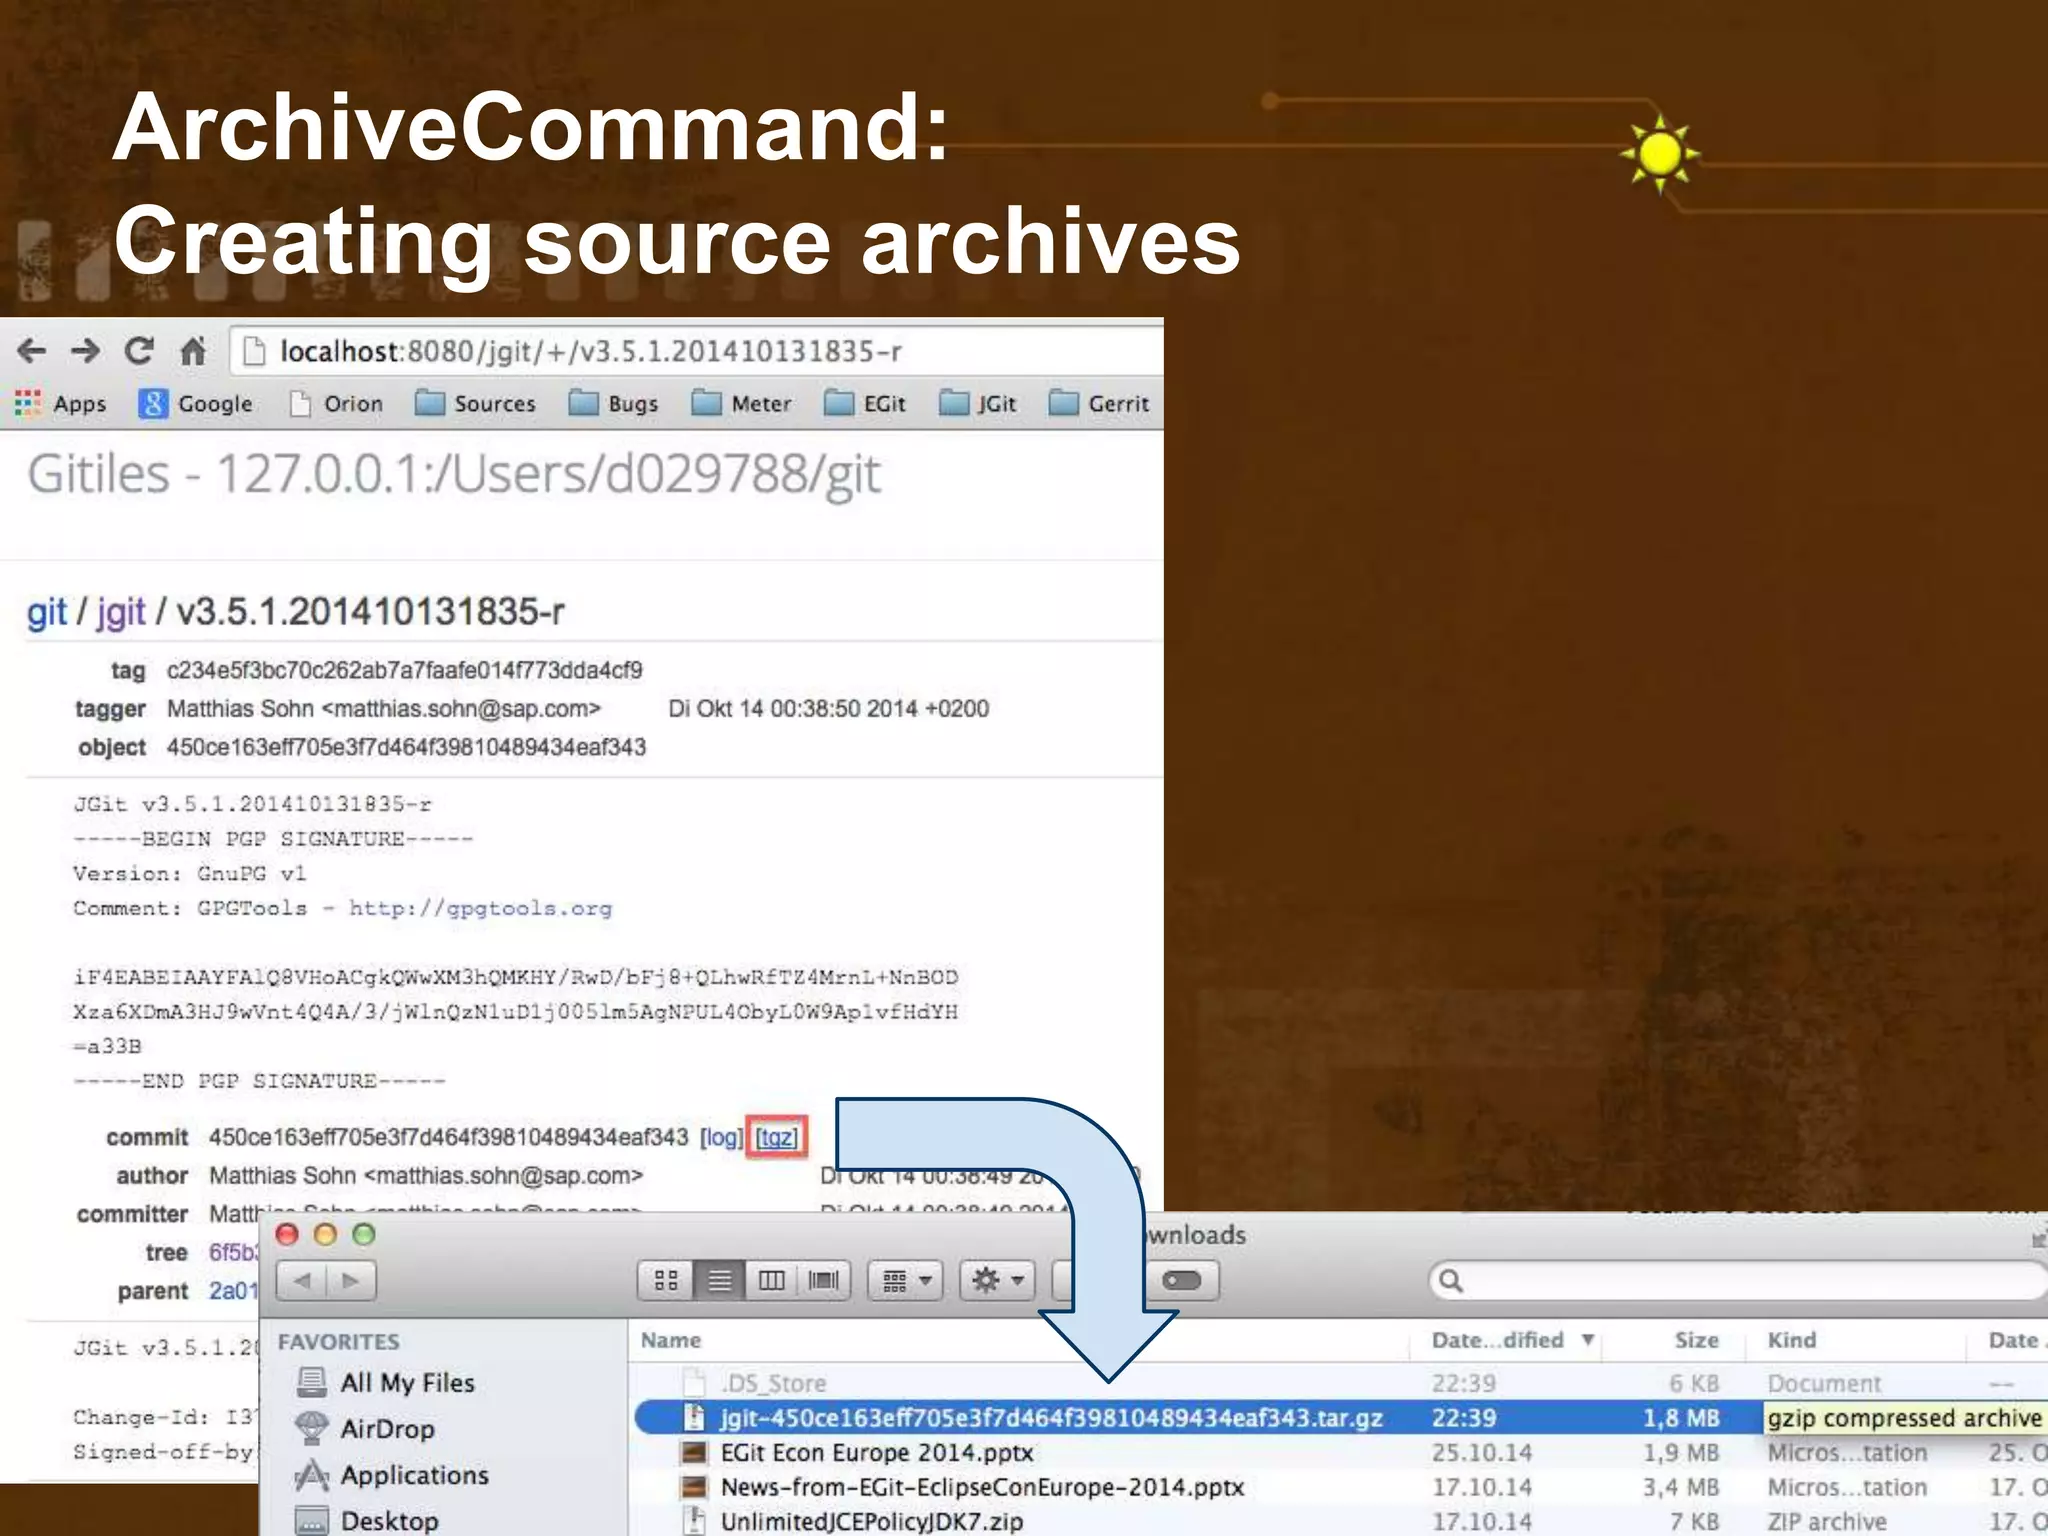
Task: Click the Finder edit tags button
Action: click(1182, 1281)
